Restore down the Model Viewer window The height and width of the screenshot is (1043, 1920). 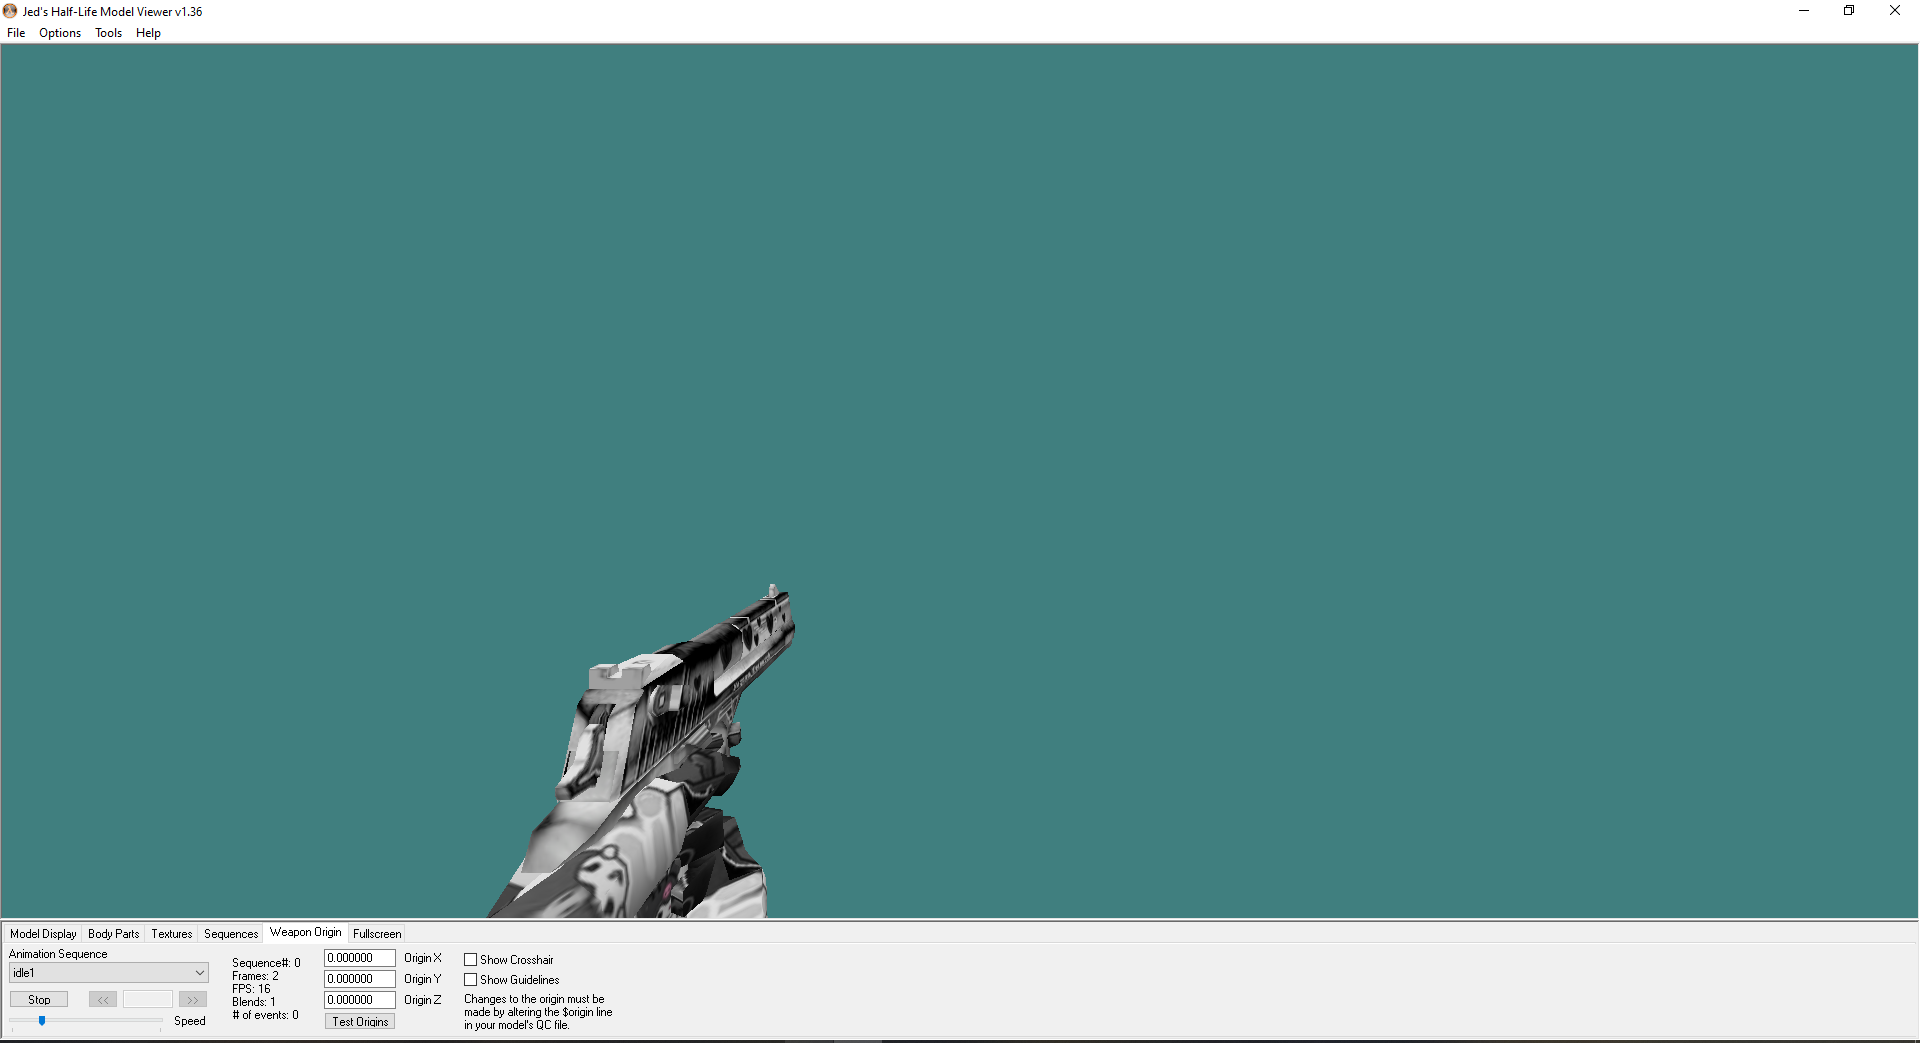pyautogui.click(x=1849, y=11)
